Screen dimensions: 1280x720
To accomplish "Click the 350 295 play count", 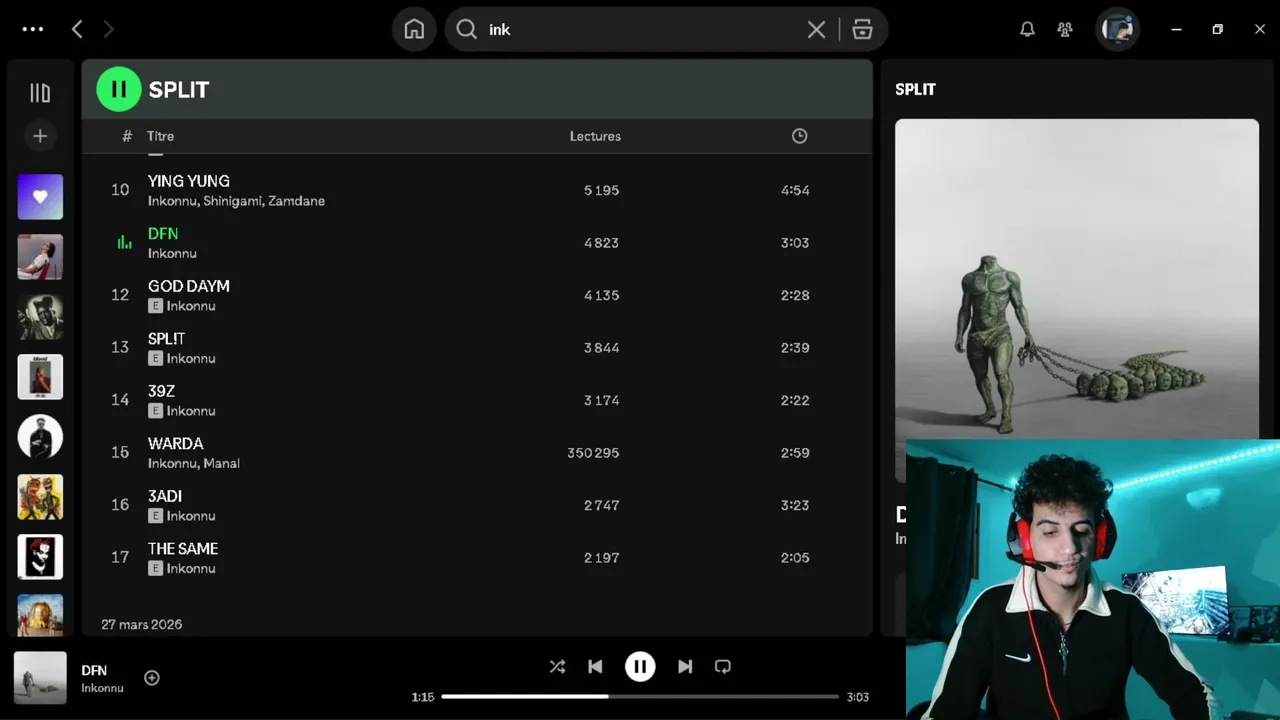I will point(593,453).
